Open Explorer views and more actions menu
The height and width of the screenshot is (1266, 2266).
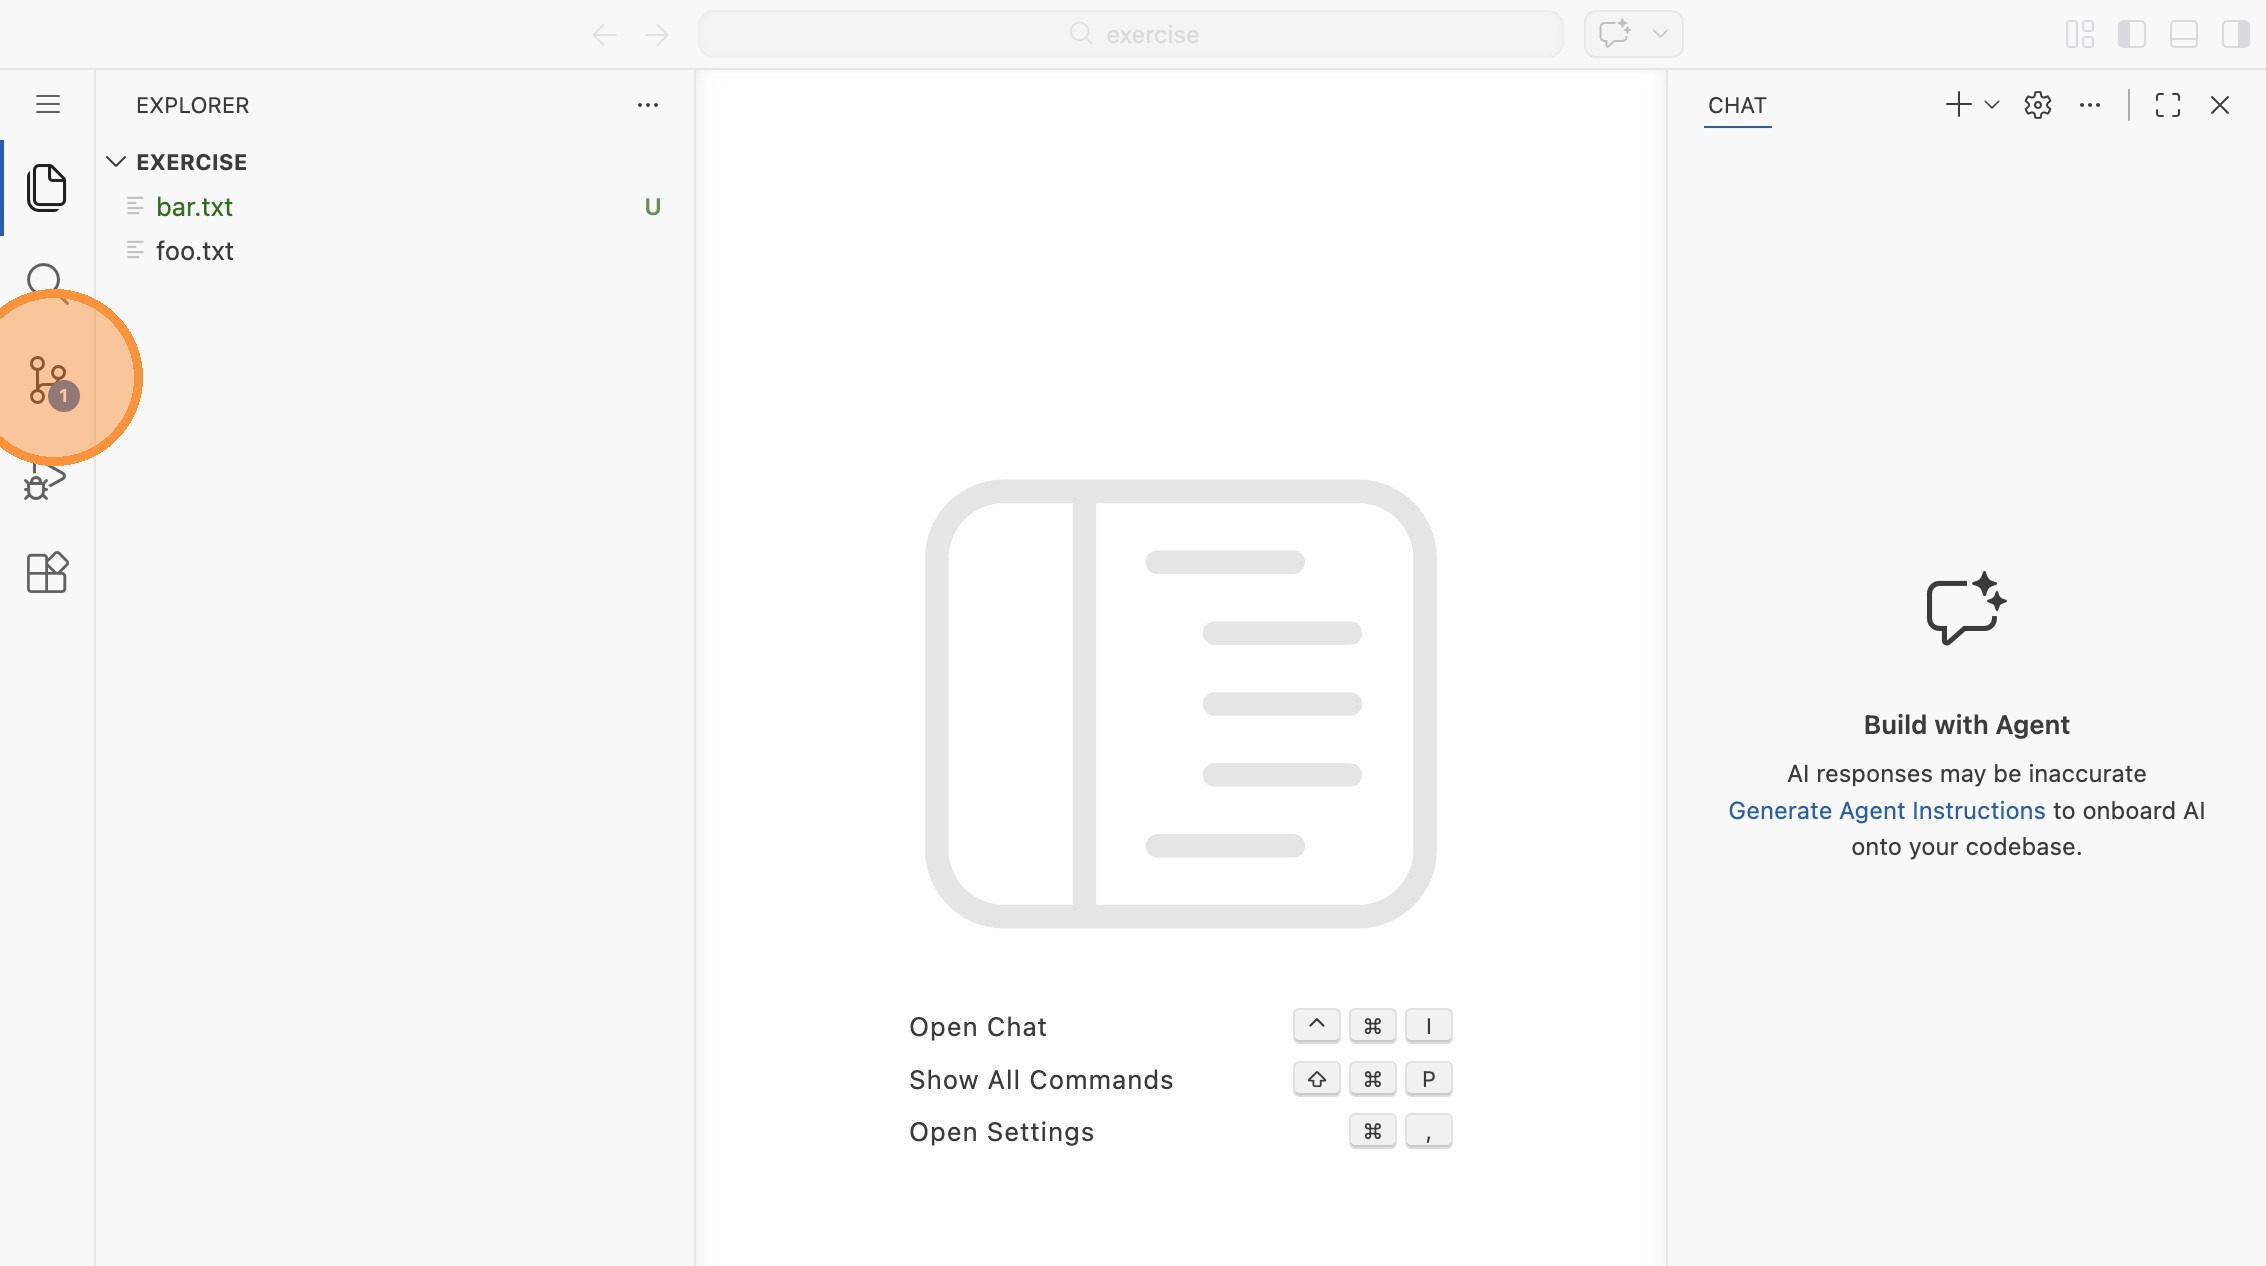click(648, 105)
